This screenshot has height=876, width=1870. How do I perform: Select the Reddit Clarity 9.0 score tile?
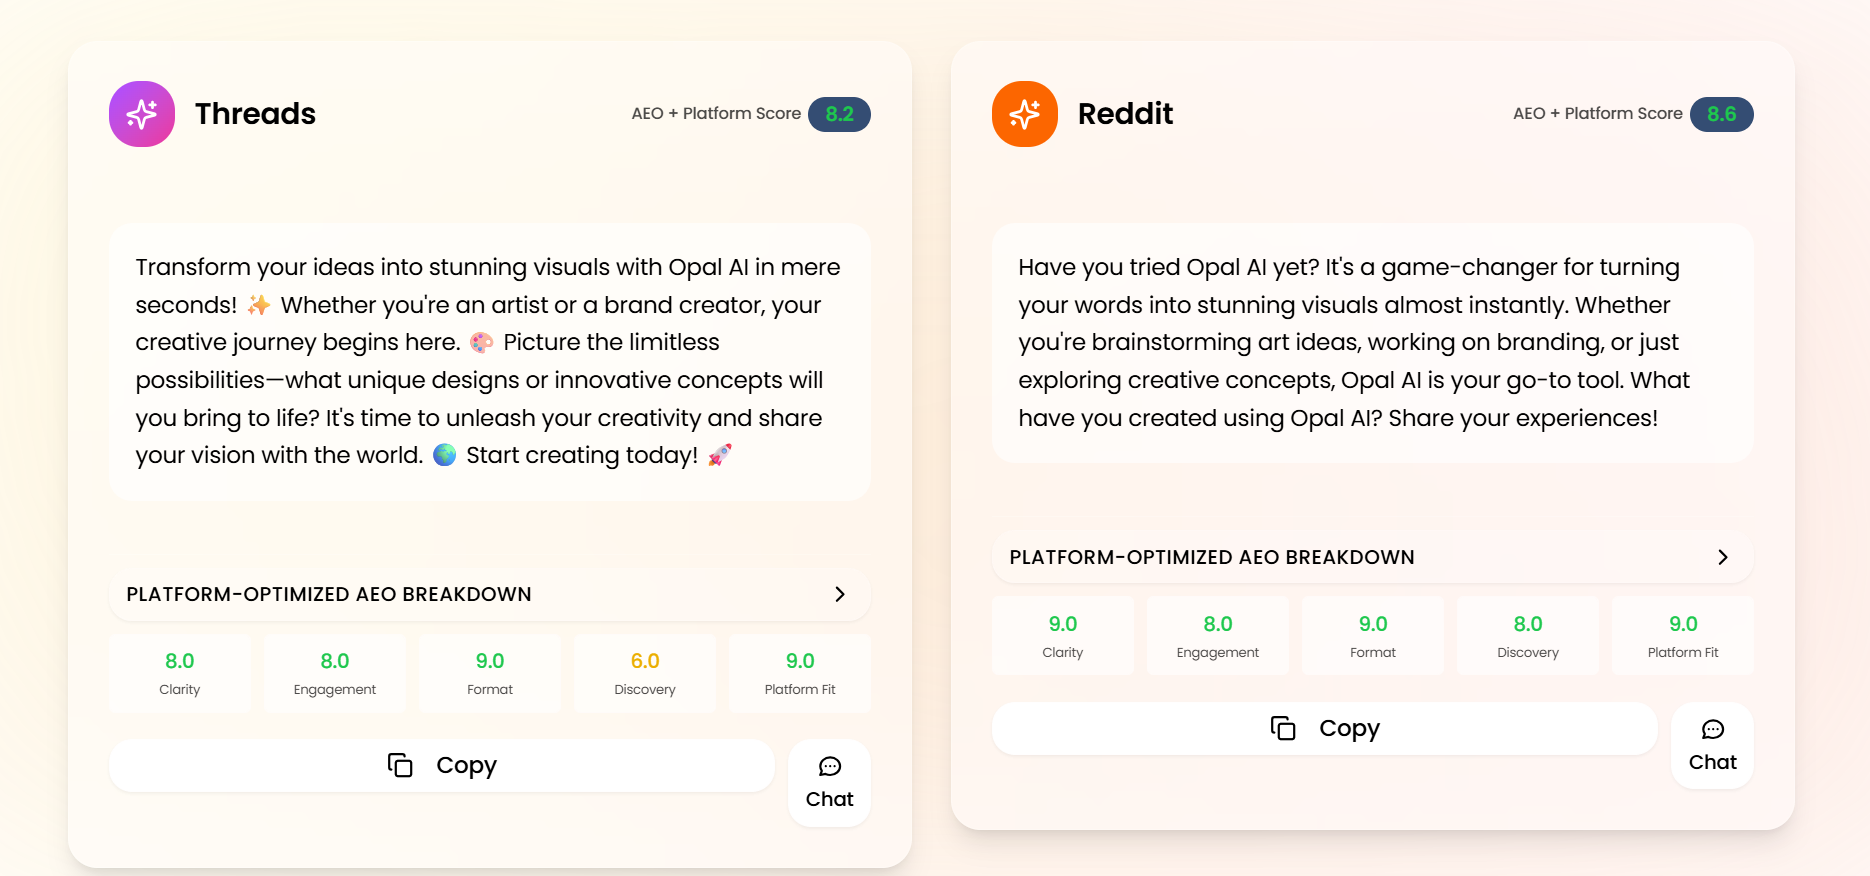coord(1062,636)
